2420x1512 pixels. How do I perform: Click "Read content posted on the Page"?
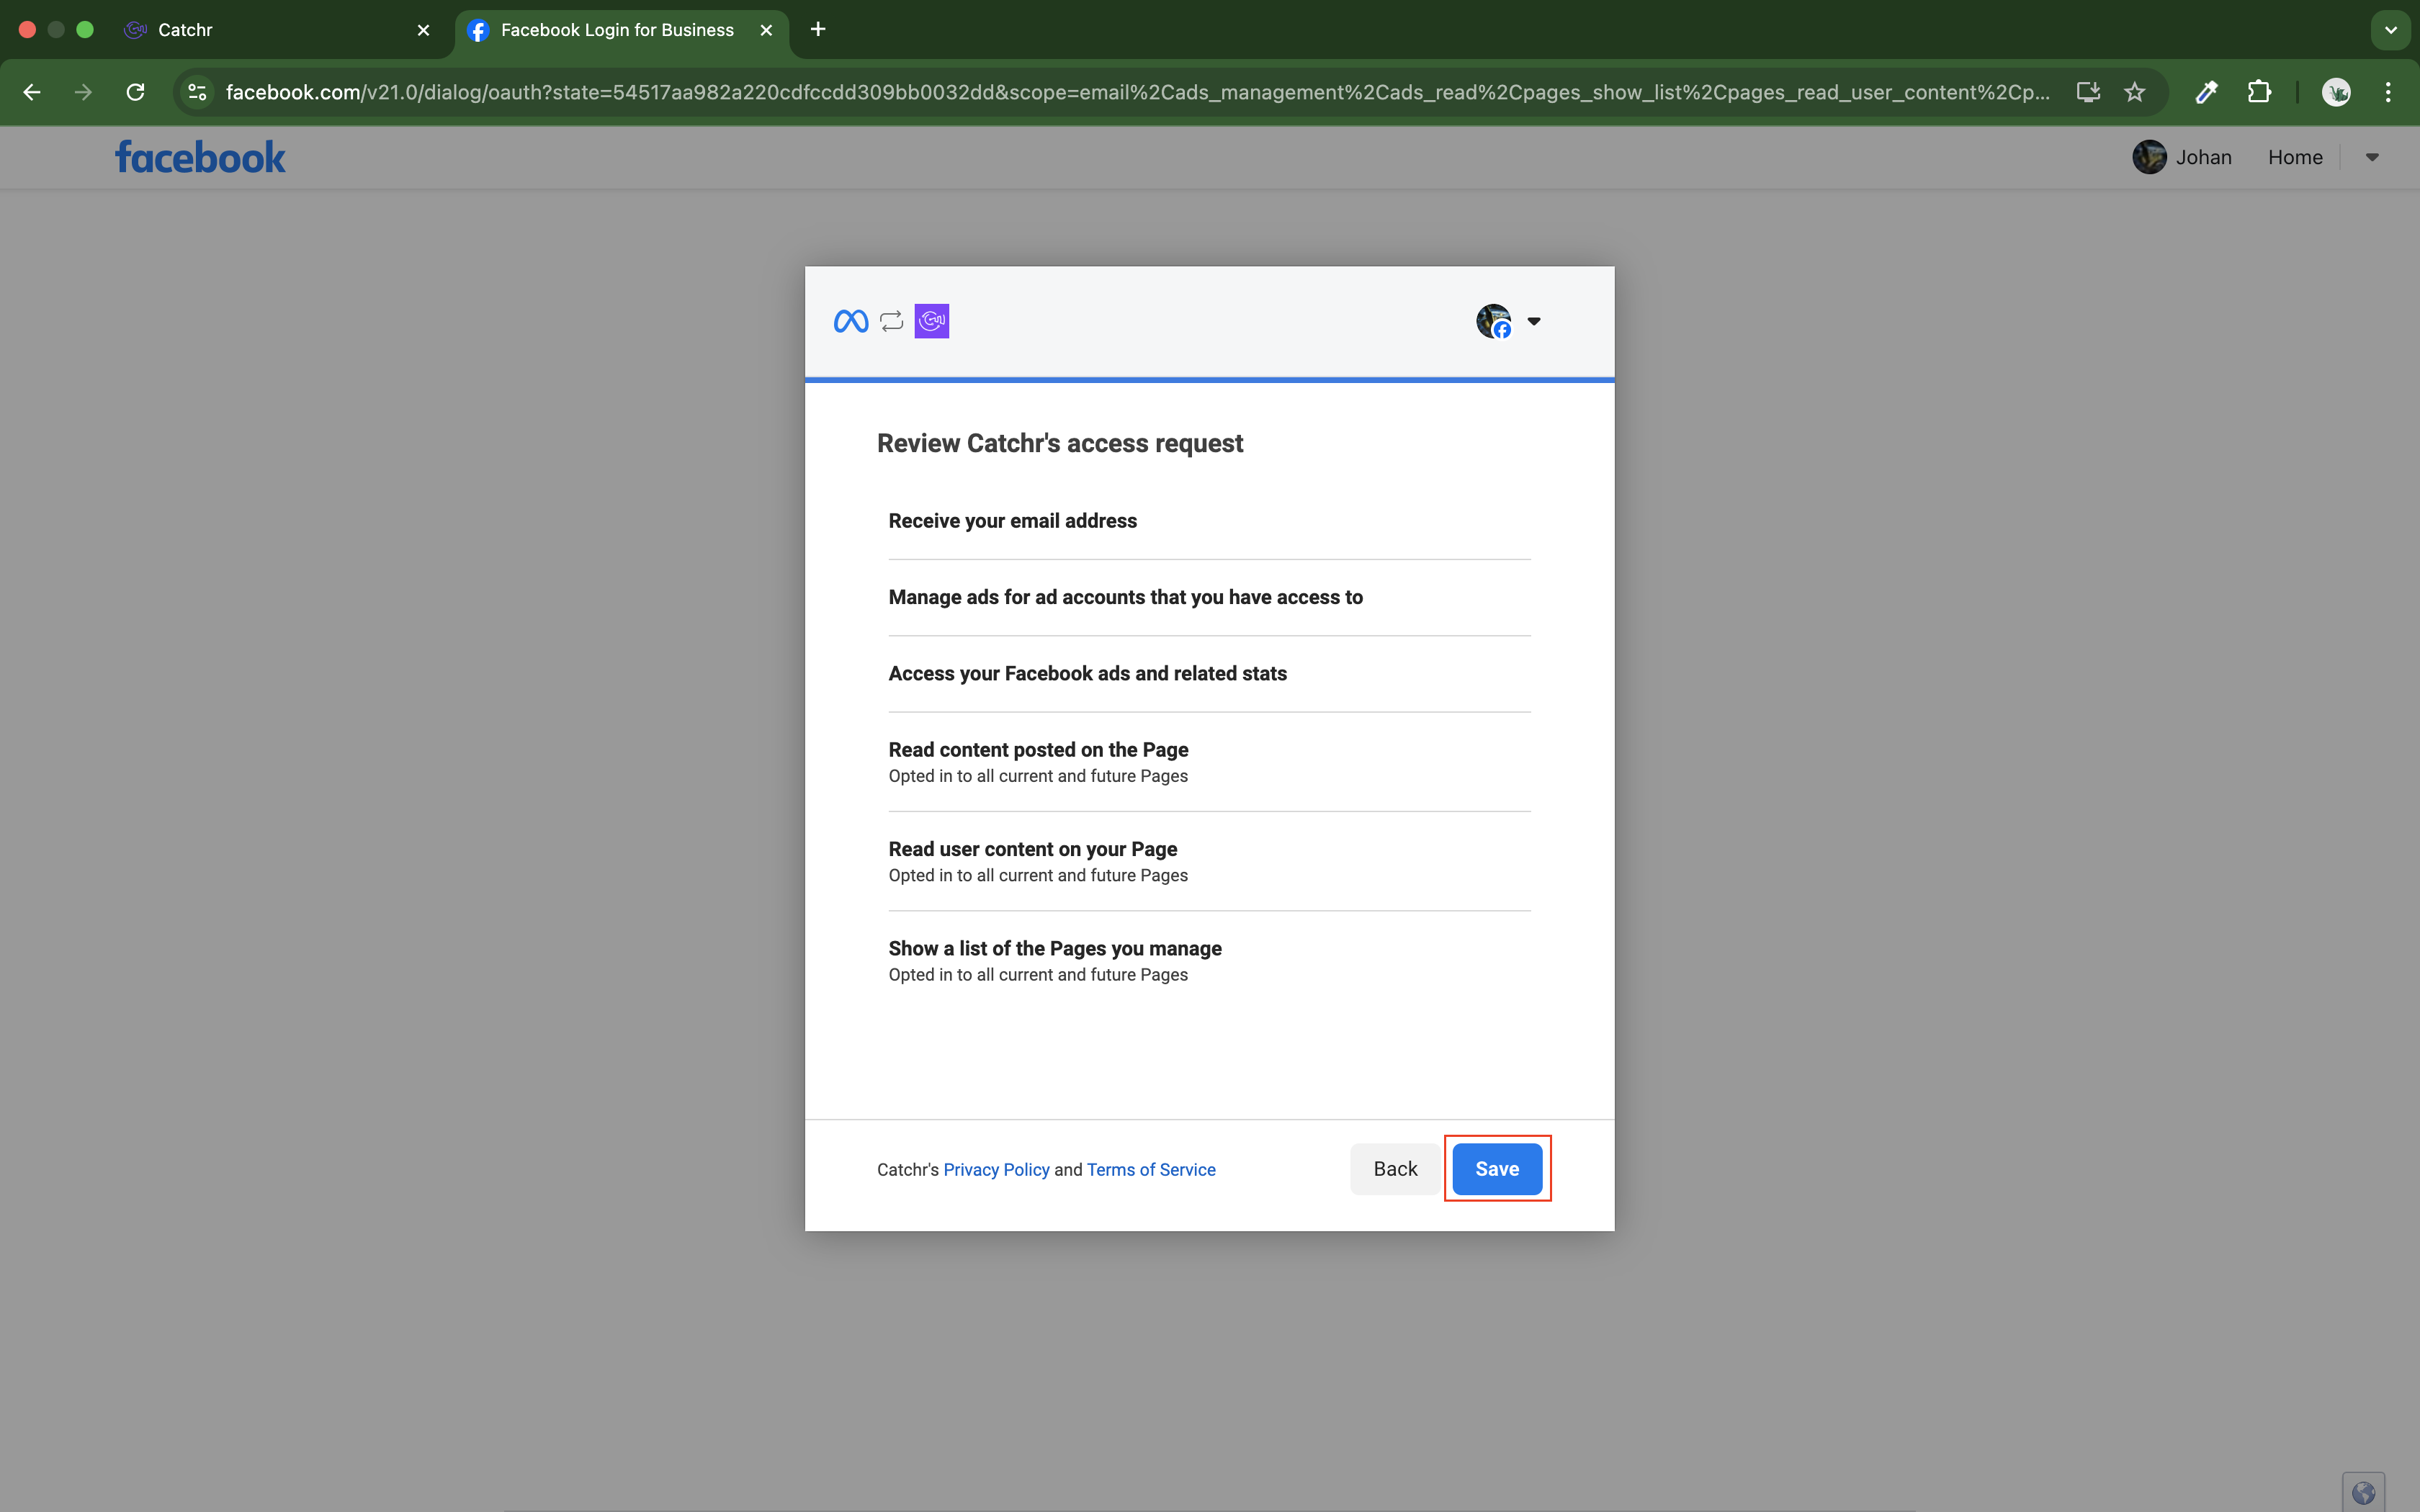1038,750
